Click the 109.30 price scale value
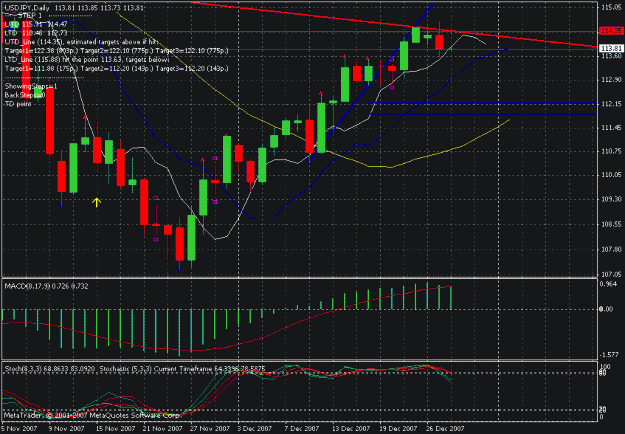This screenshot has width=625, height=434. [x=611, y=199]
